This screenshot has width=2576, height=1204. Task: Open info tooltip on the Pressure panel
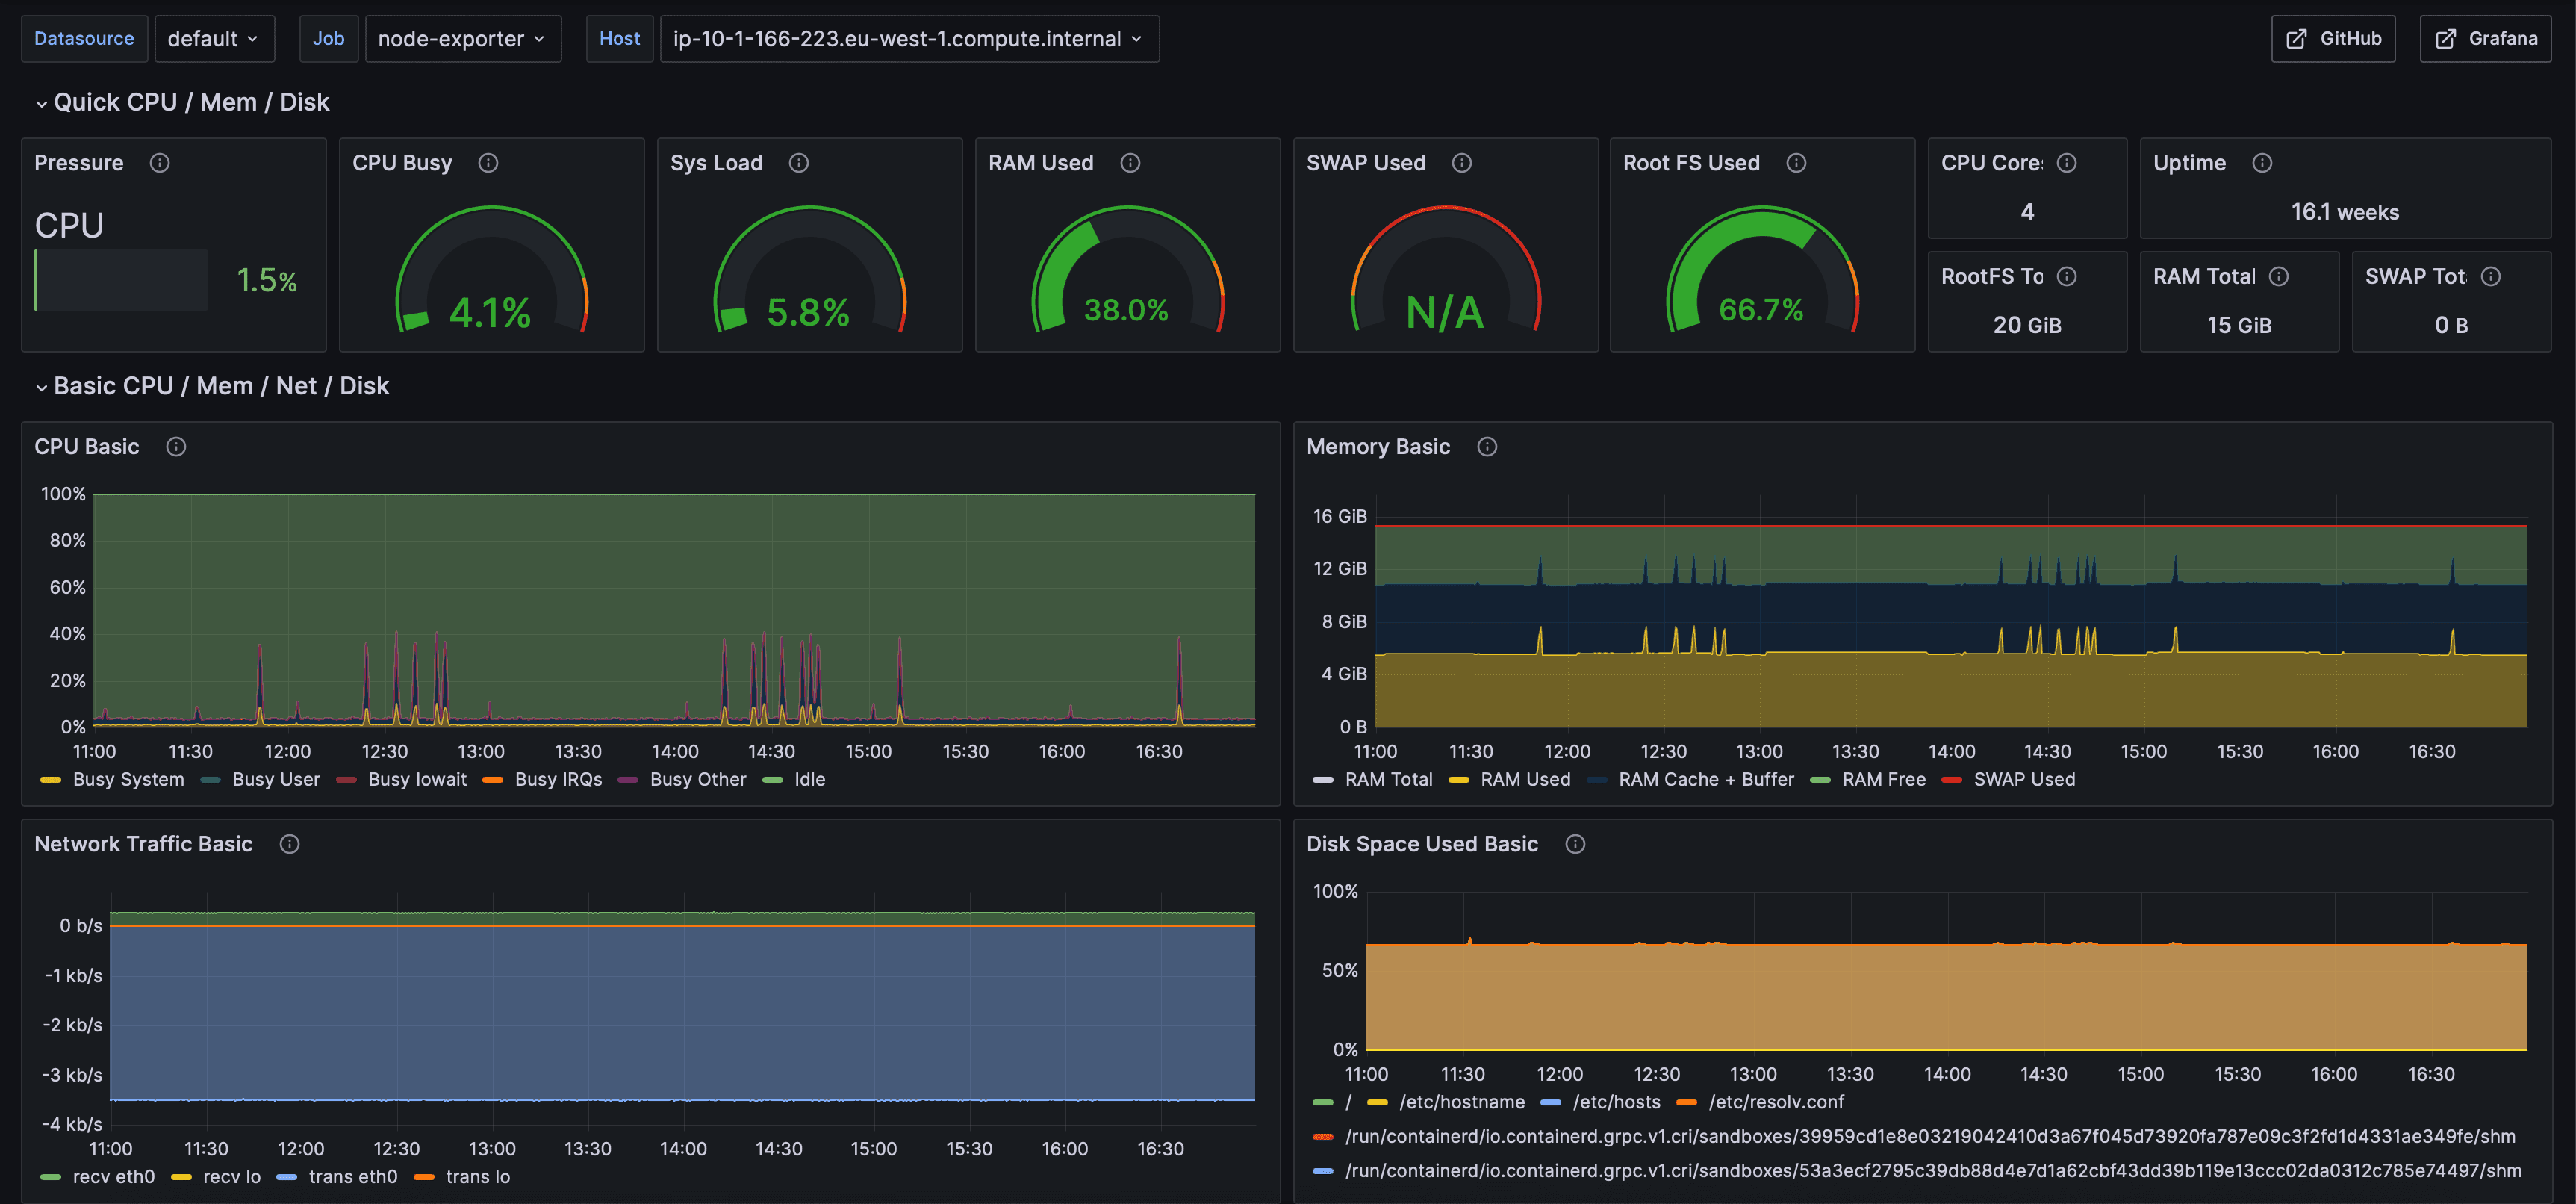click(160, 162)
